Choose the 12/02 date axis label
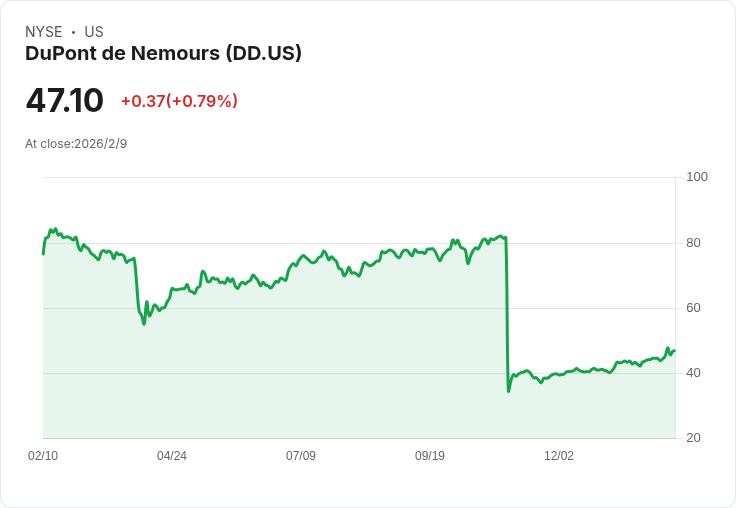This screenshot has height=508, width=736. 559,456
